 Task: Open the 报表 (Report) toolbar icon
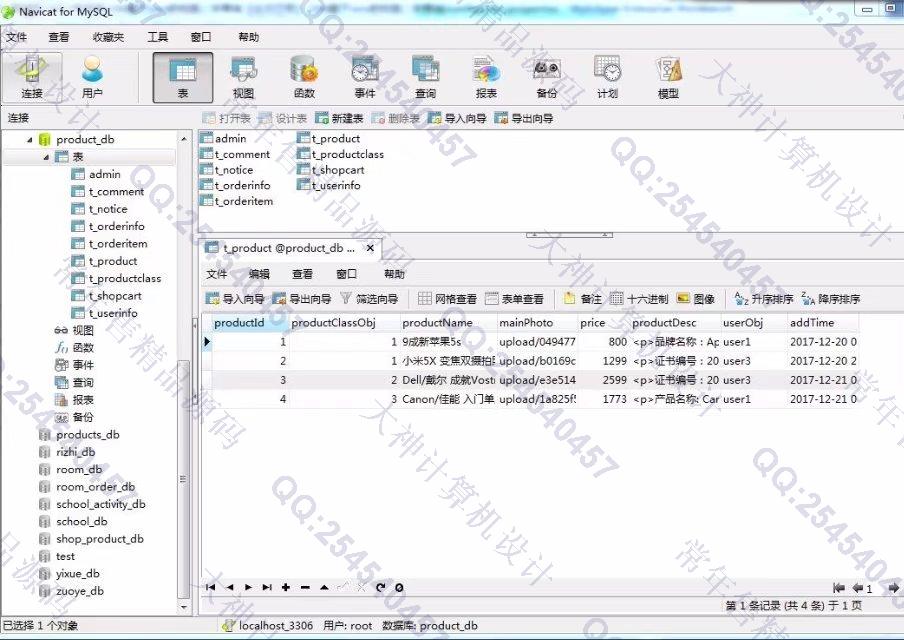(486, 77)
